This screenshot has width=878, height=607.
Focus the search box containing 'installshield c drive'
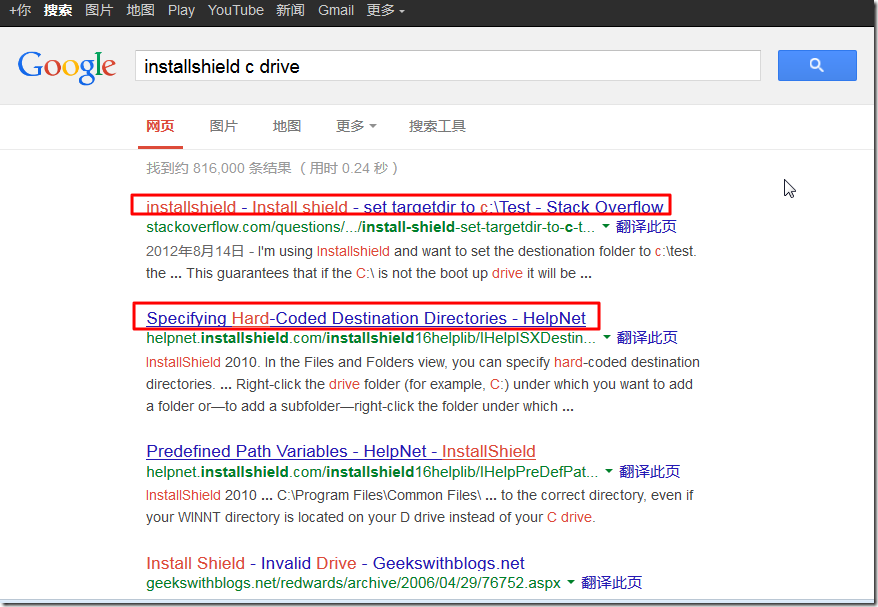(447, 66)
